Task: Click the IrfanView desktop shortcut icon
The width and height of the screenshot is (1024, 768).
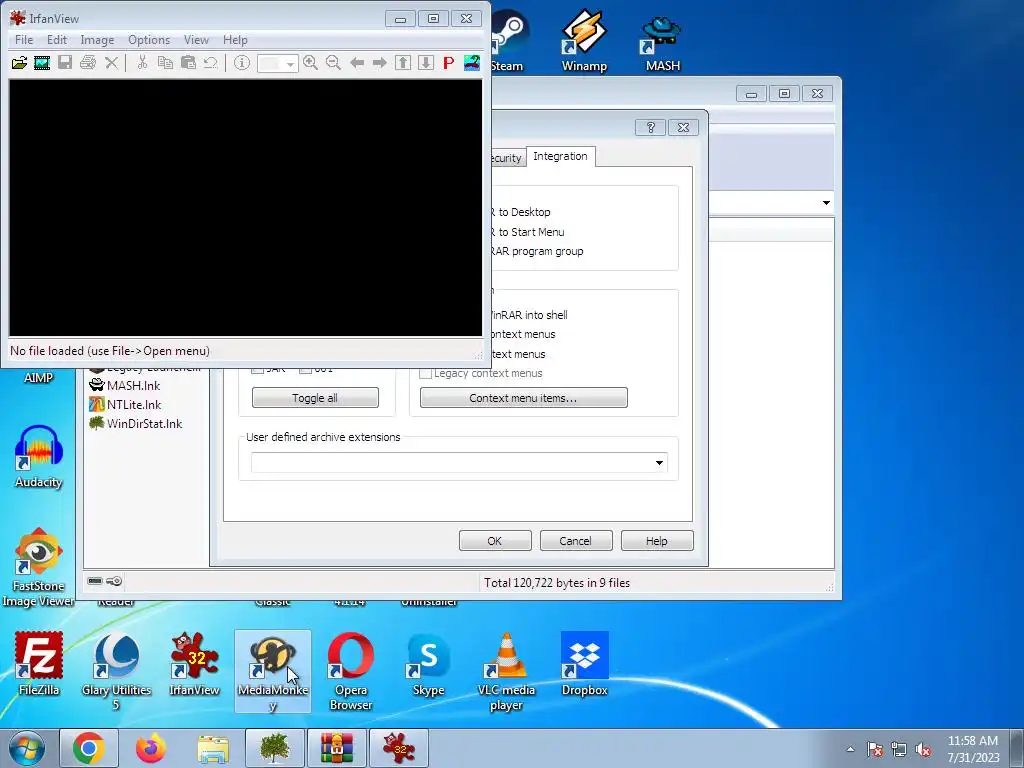Action: (194, 664)
